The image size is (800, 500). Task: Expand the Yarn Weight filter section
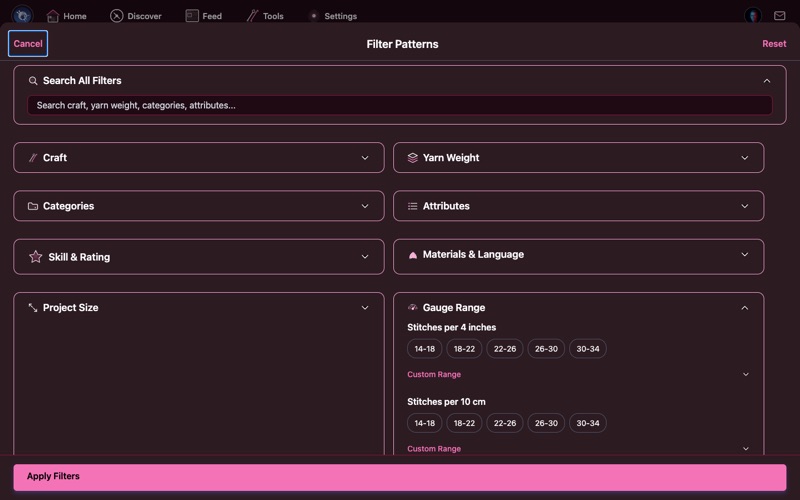(x=578, y=158)
